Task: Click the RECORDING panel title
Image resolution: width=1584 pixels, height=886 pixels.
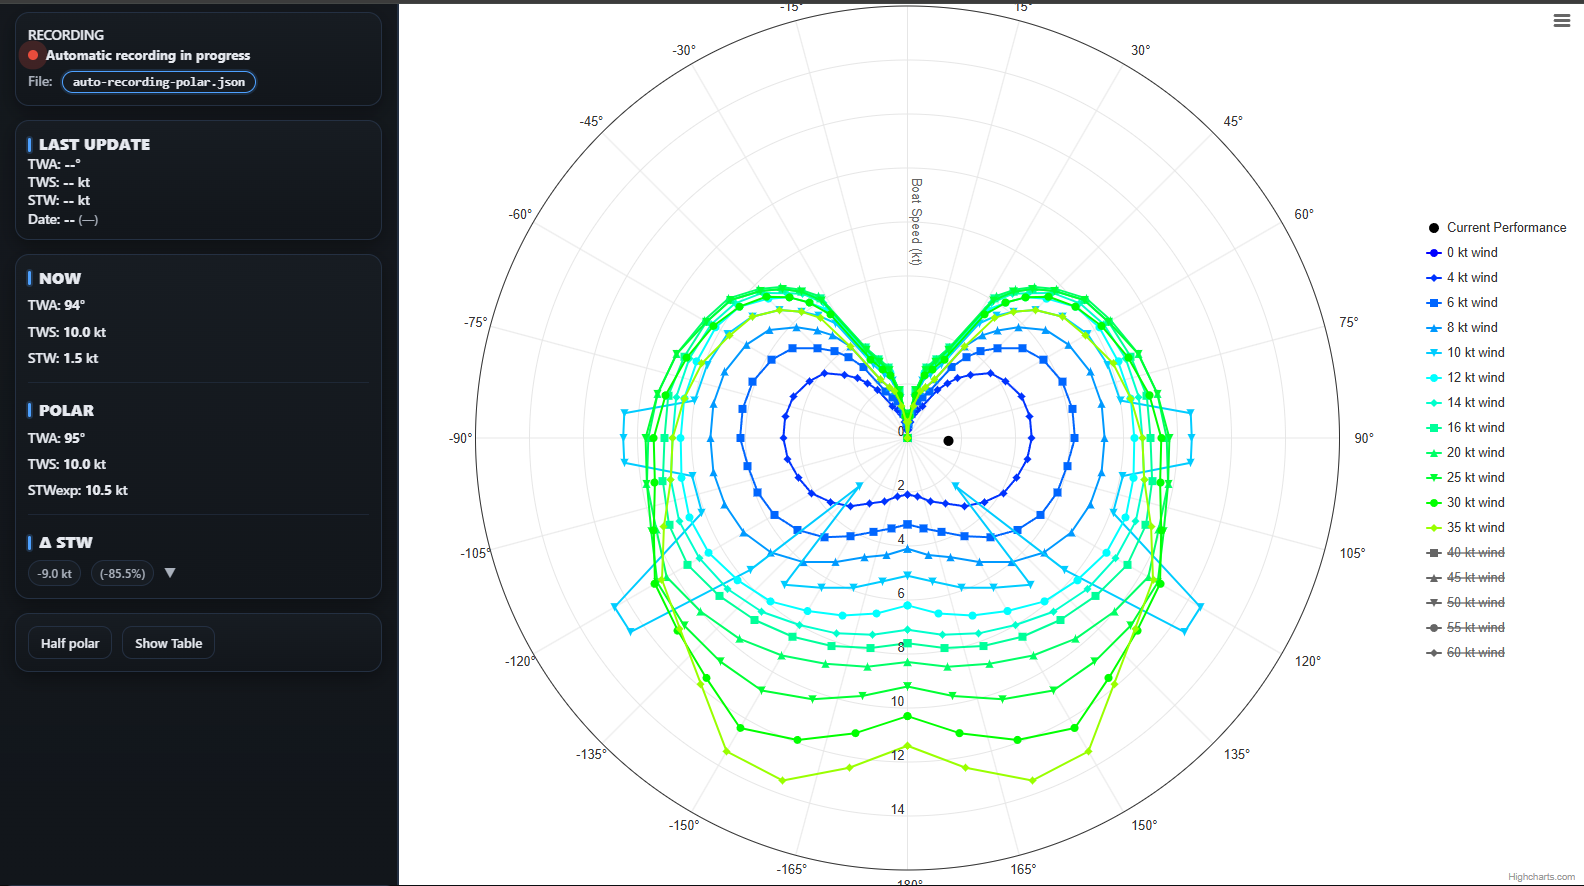Action: point(66,35)
